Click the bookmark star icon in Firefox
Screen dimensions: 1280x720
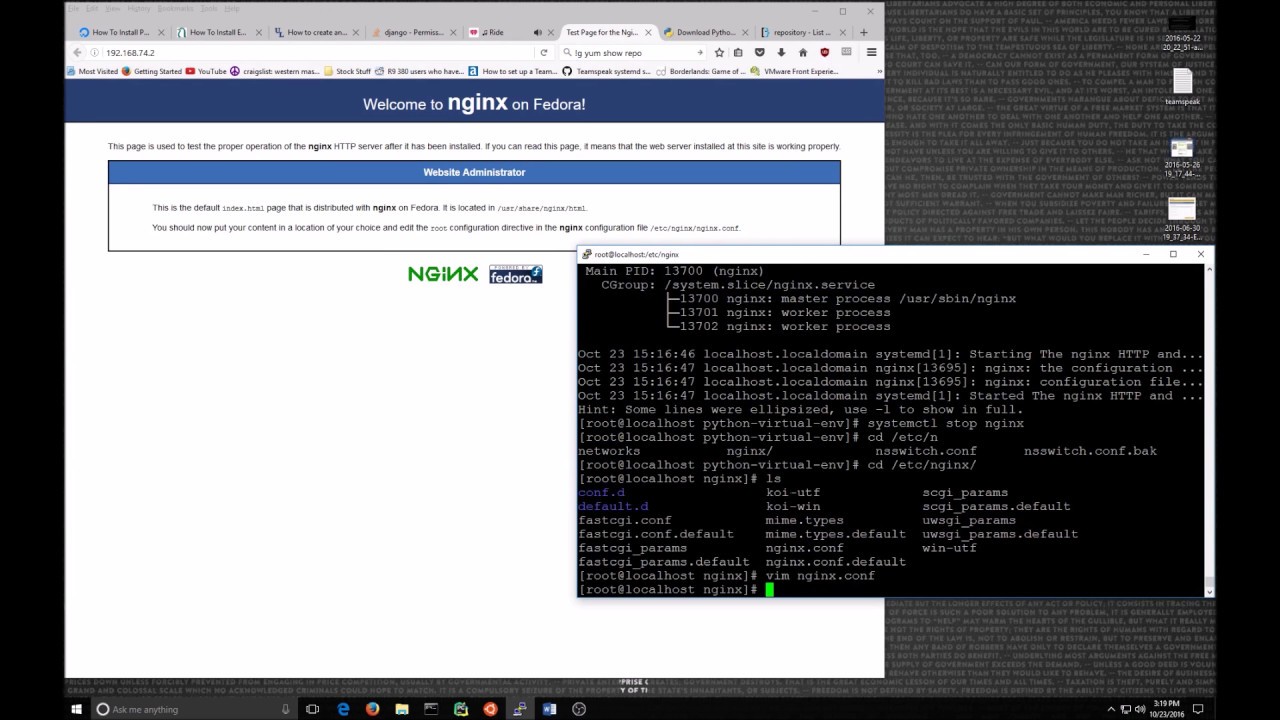719,52
